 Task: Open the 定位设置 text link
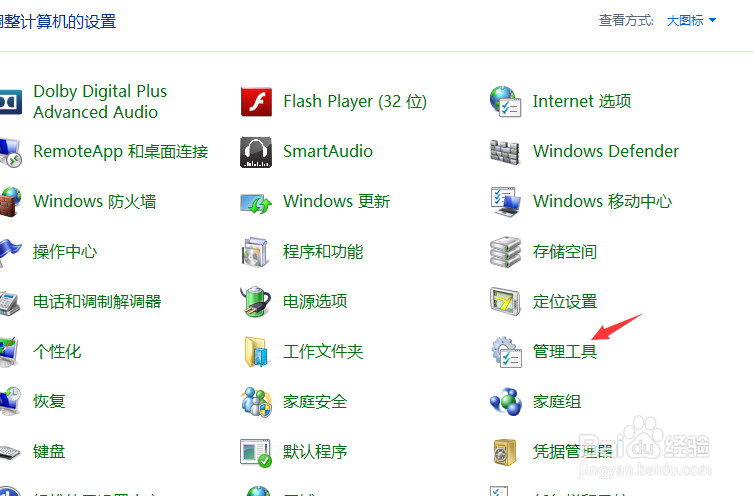click(565, 302)
